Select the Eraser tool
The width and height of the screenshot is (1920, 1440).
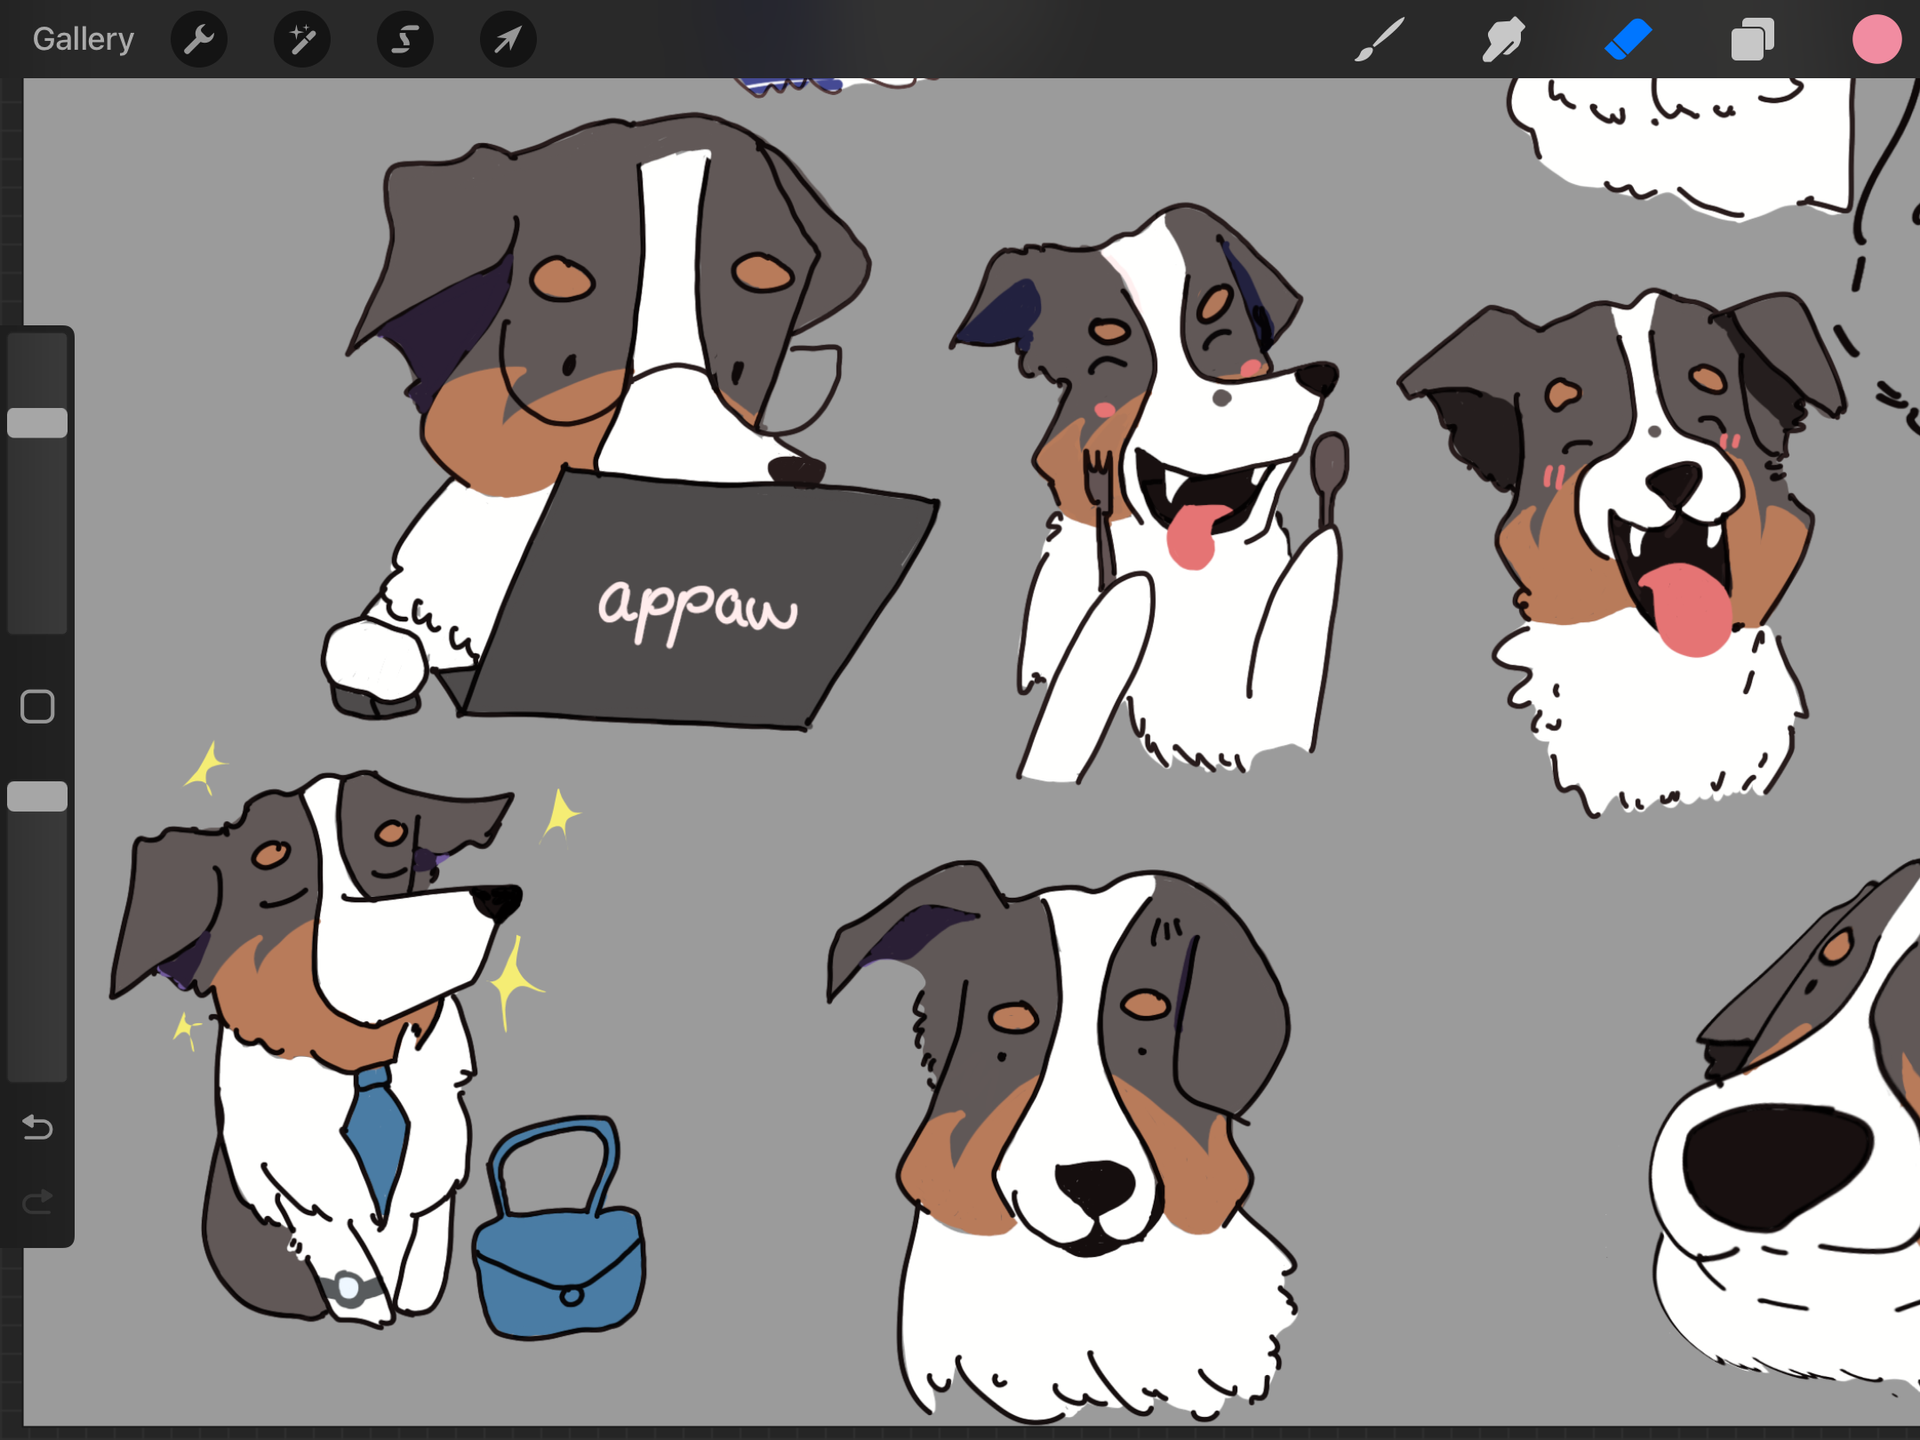(1628, 40)
